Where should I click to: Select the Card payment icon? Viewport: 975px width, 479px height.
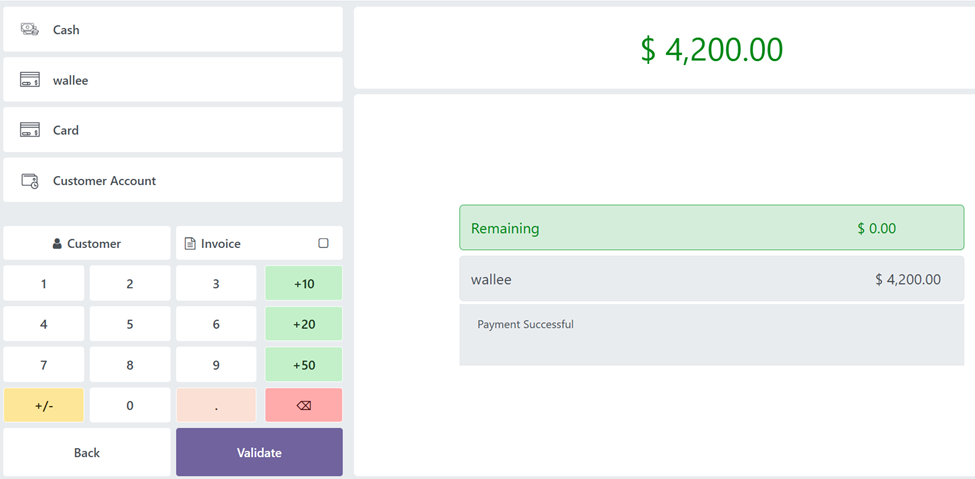click(x=30, y=130)
